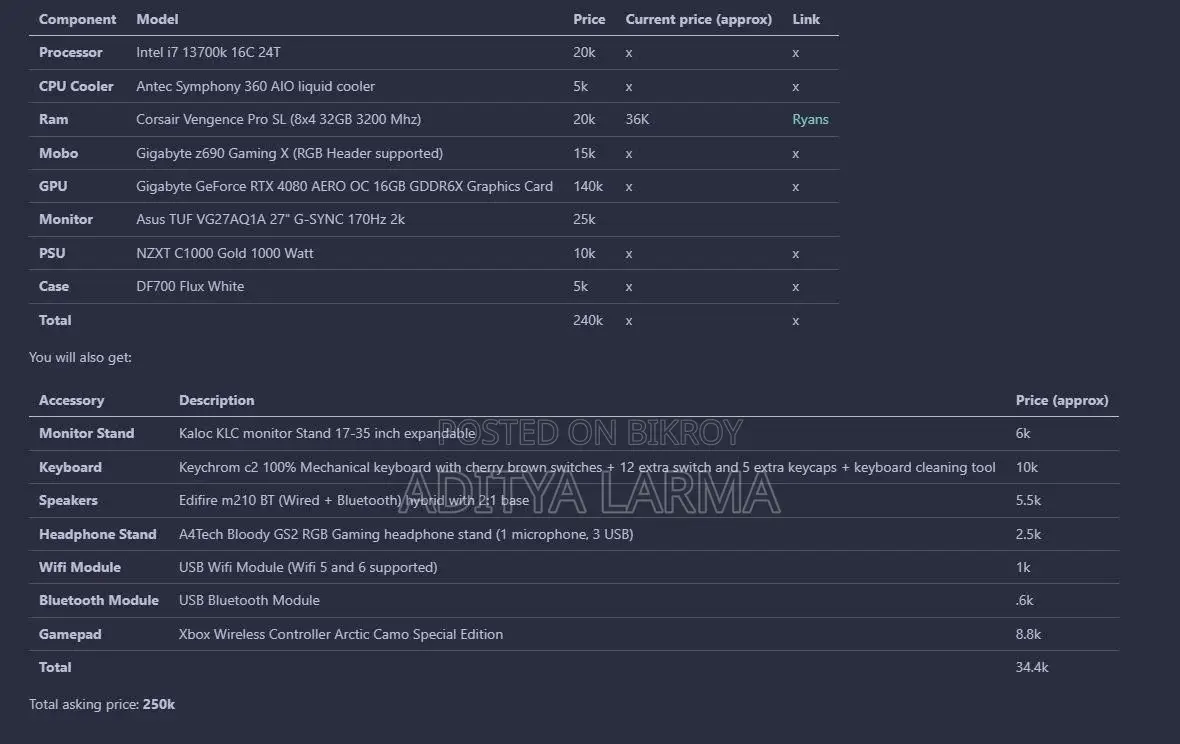This screenshot has width=1180, height=744.
Task: Click the Component column header
Action: click(78, 20)
